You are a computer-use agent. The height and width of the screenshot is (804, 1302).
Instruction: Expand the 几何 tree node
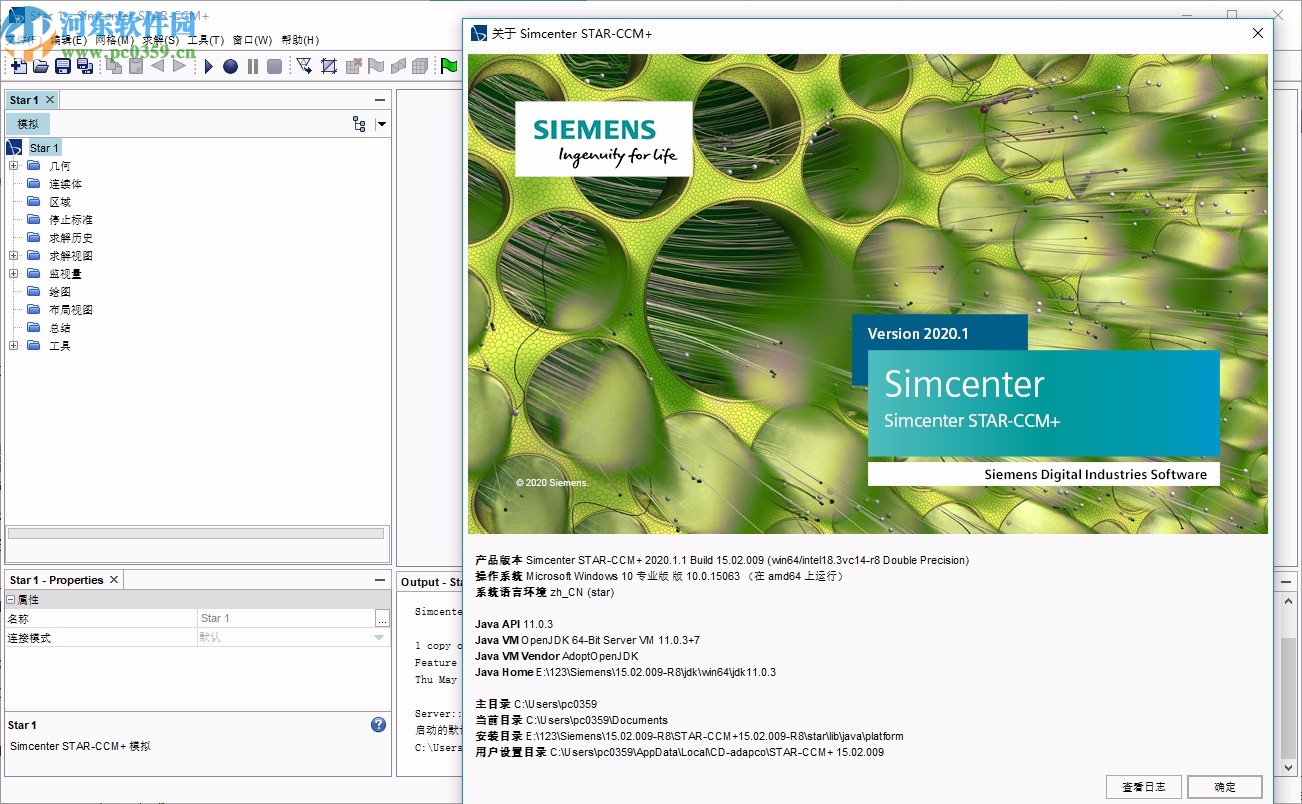click(x=14, y=166)
